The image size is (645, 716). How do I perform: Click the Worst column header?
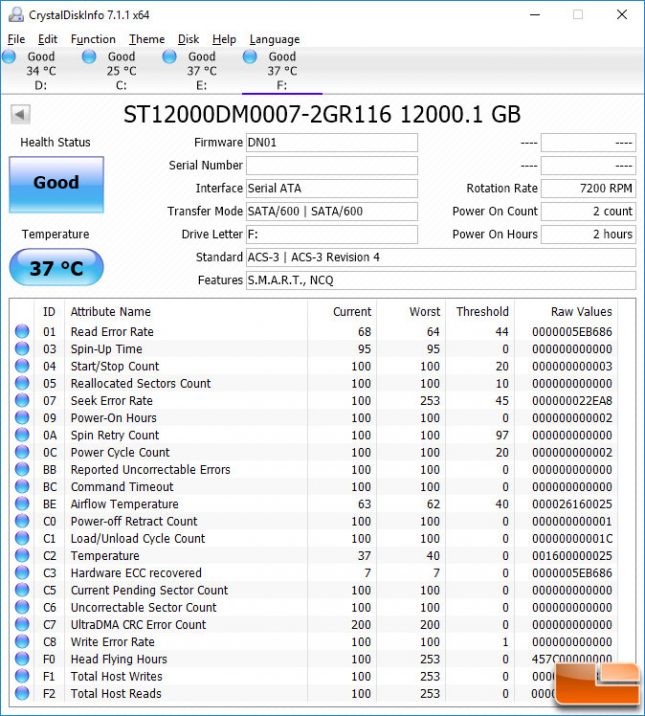[x=411, y=311]
